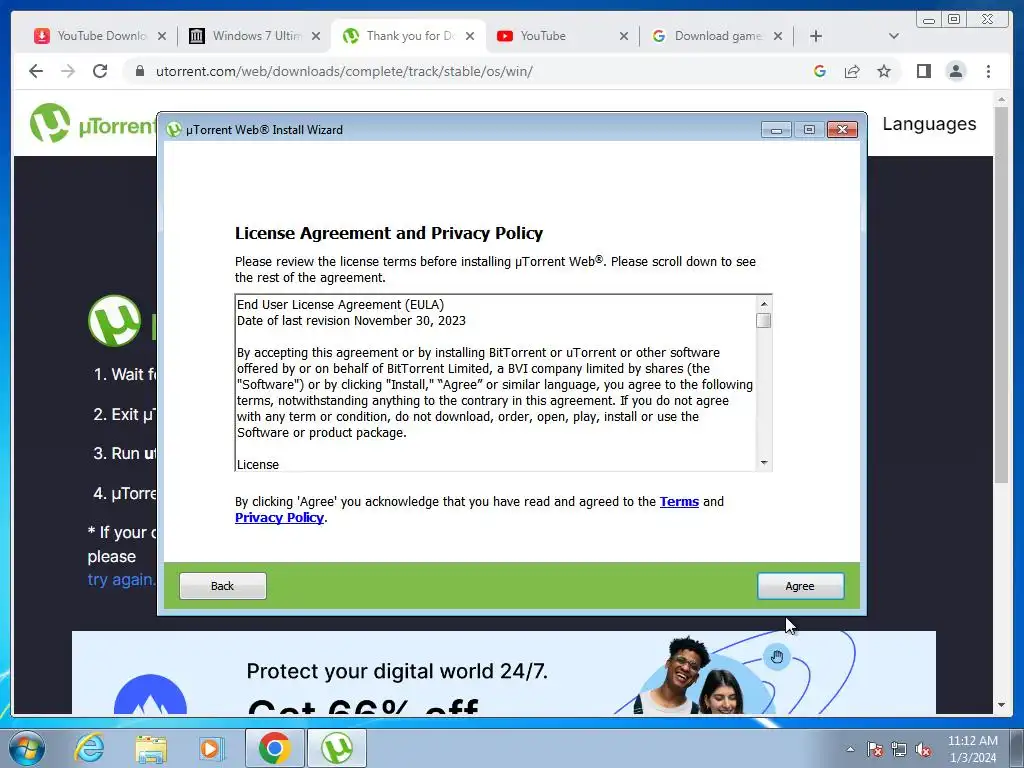Click the Action Center flag icon
The image size is (1024, 768).
point(875,749)
